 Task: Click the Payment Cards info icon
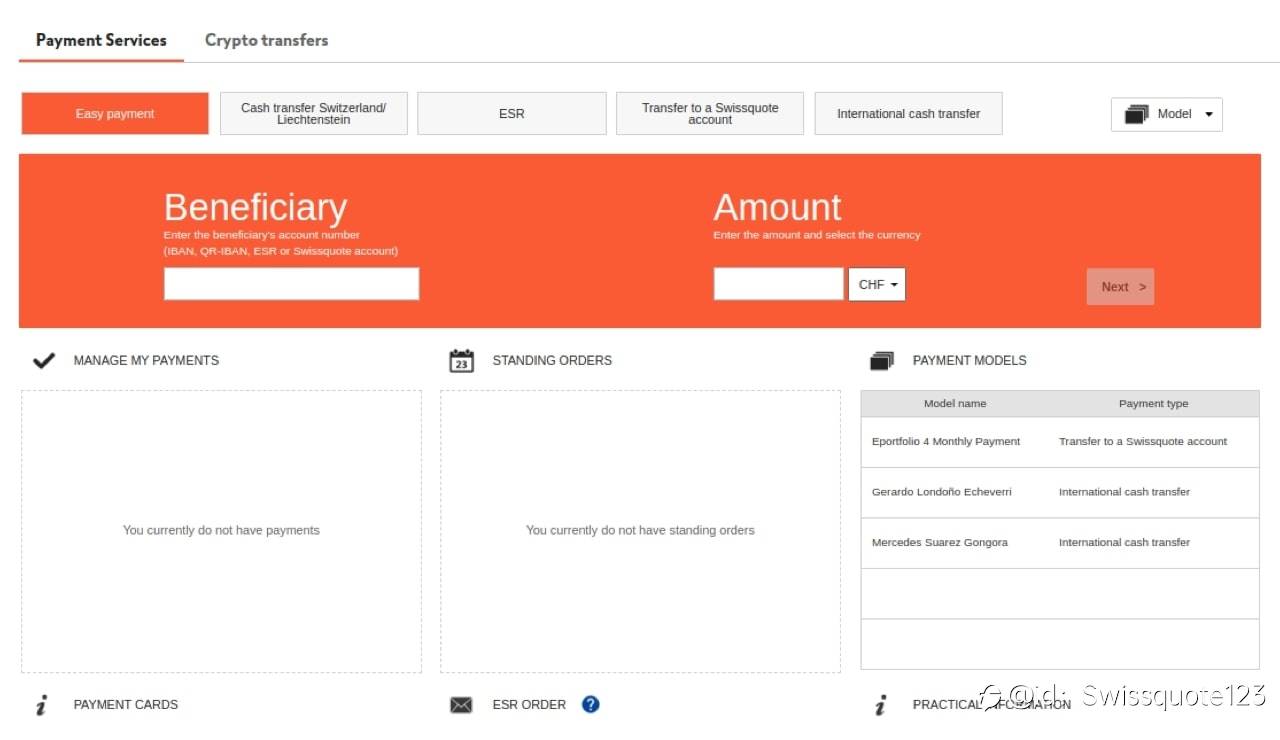(41, 705)
